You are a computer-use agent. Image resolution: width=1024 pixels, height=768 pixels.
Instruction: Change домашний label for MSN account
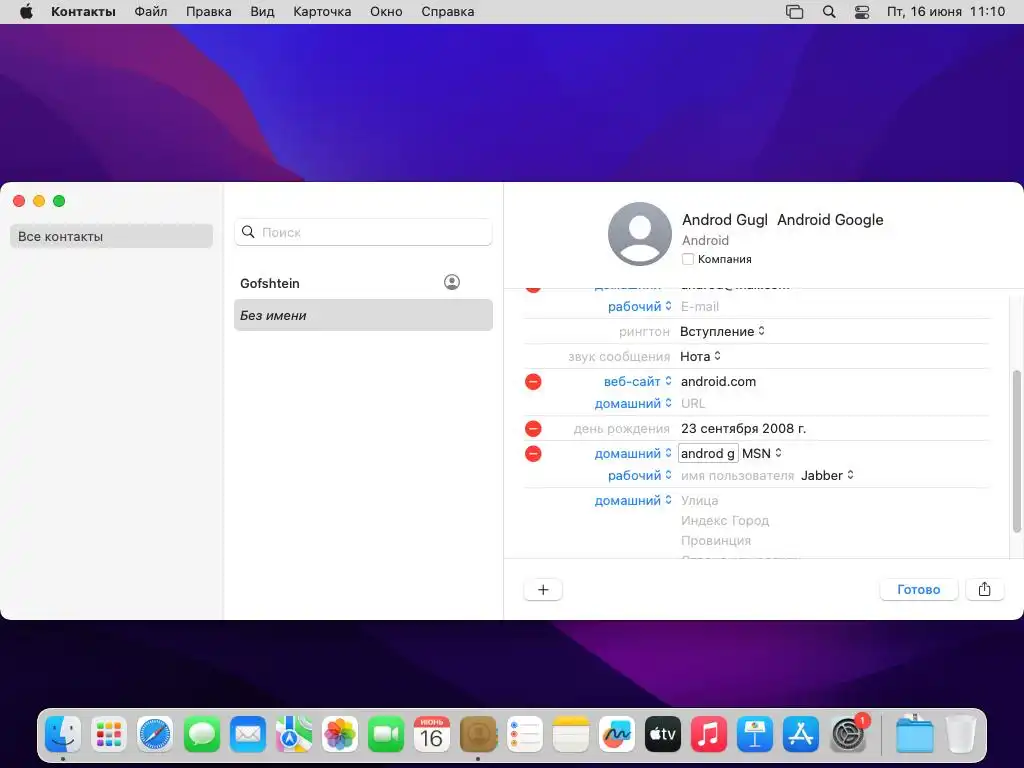pyautogui.click(x=633, y=453)
